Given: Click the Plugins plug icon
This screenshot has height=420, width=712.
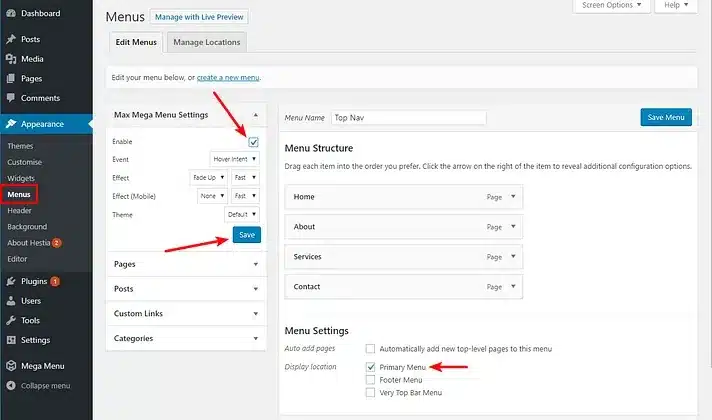Looking at the screenshot, I should coord(10,282).
